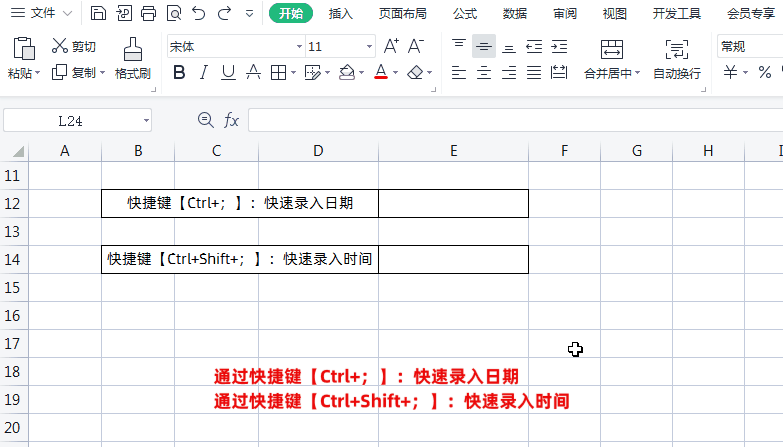Select the Format Painter (格式刷) tool
The image size is (783, 447).
click(x=133, y=58)
